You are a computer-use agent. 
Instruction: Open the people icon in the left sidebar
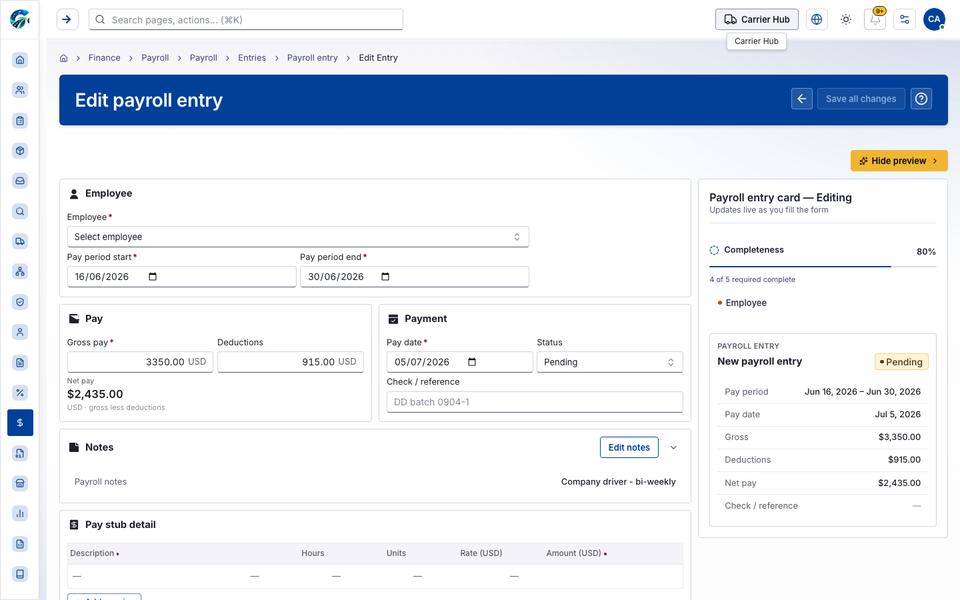coord(20,90)
